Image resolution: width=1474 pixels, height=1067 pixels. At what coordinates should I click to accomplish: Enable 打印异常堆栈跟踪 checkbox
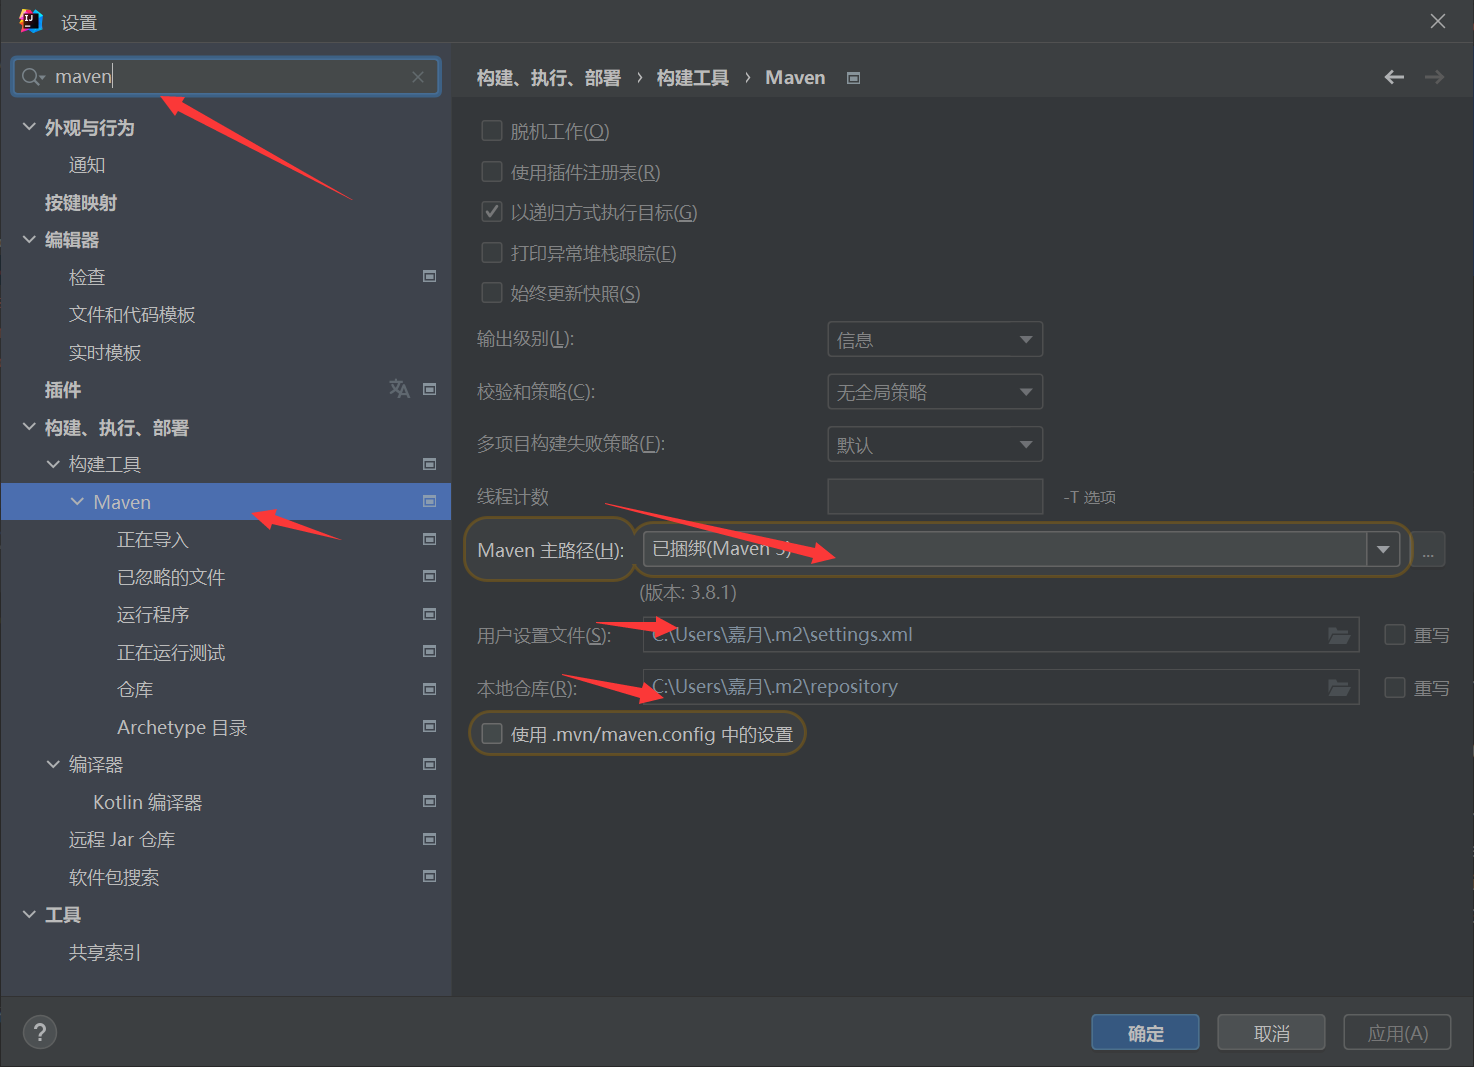tap(492, 253)
